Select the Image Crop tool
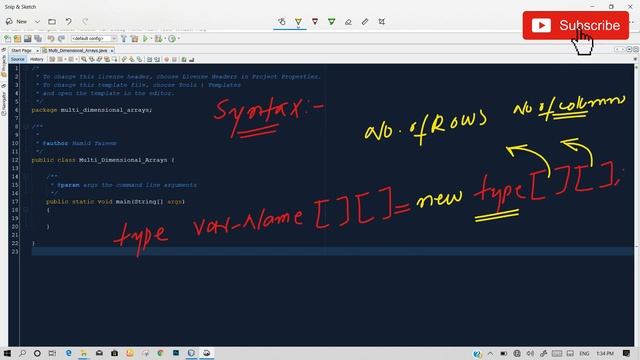640x360 pixels. (x=382, y=22)
